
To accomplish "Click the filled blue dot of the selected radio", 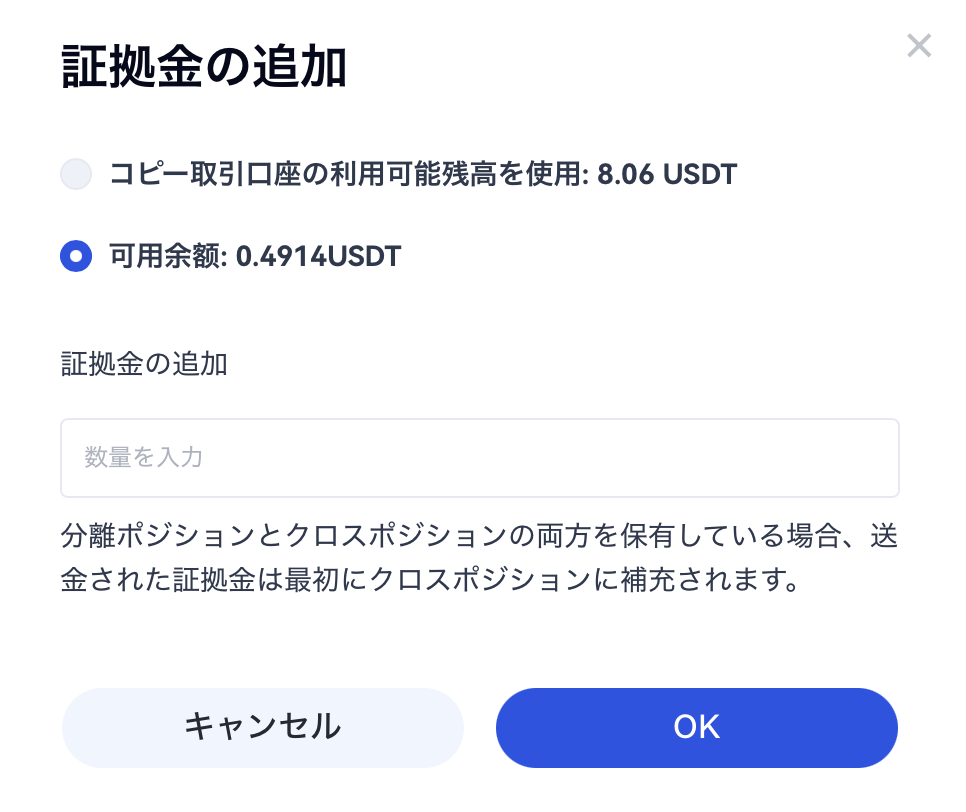I will point(76,256).
